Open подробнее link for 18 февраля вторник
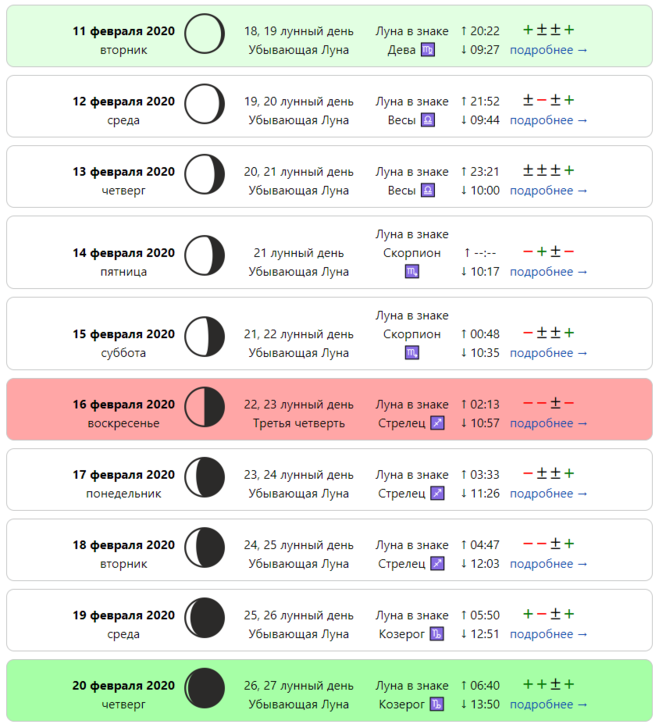Image resolution: width=659 pixels, height=724 pixels. (x=548, y=564)
